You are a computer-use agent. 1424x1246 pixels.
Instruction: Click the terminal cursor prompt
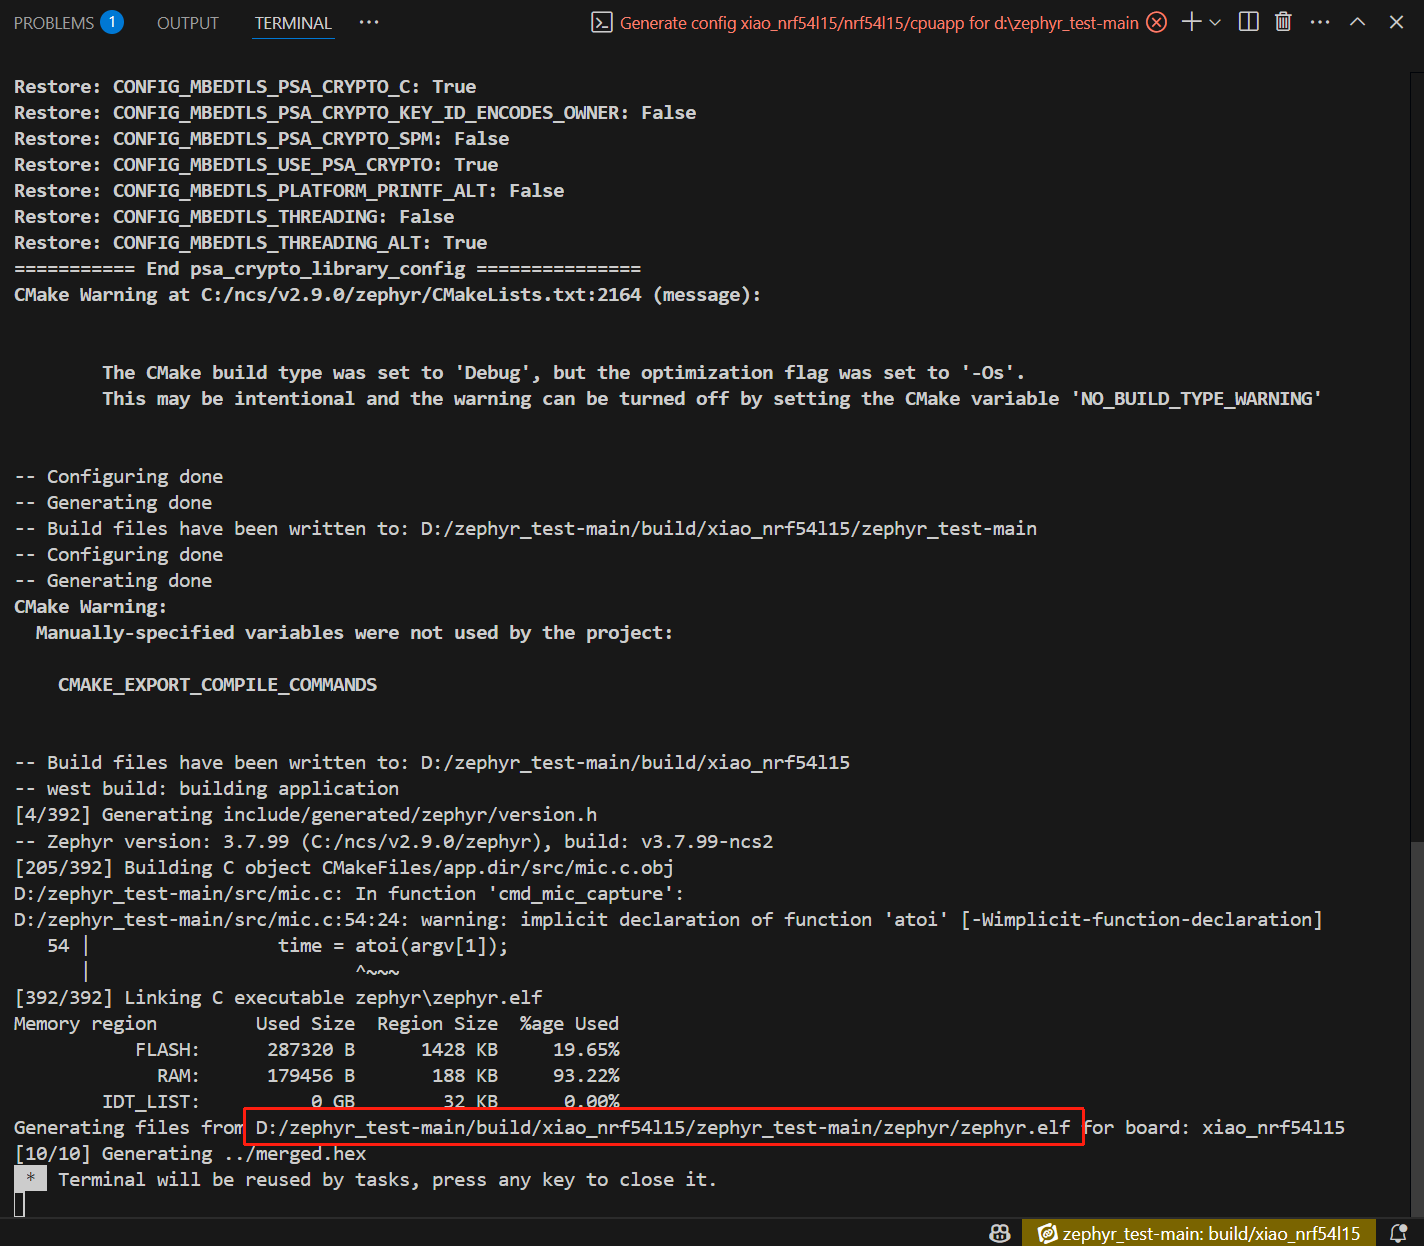19,1205
